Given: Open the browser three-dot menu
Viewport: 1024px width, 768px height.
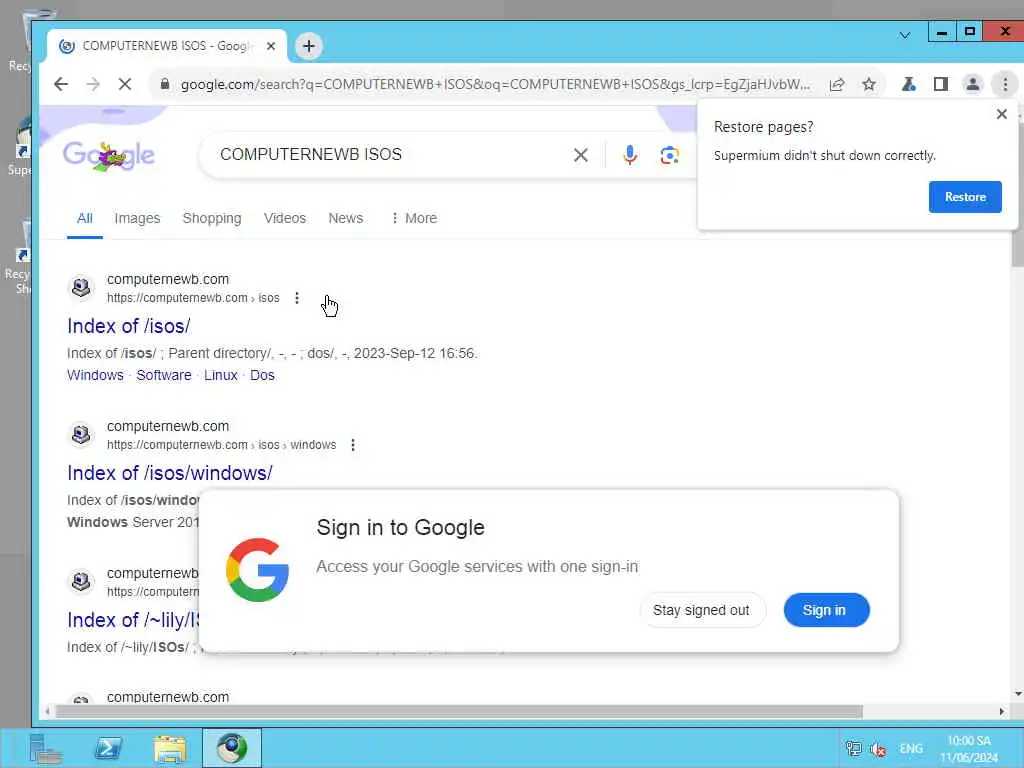Looking at the screenshot, I should (1005, 84).
